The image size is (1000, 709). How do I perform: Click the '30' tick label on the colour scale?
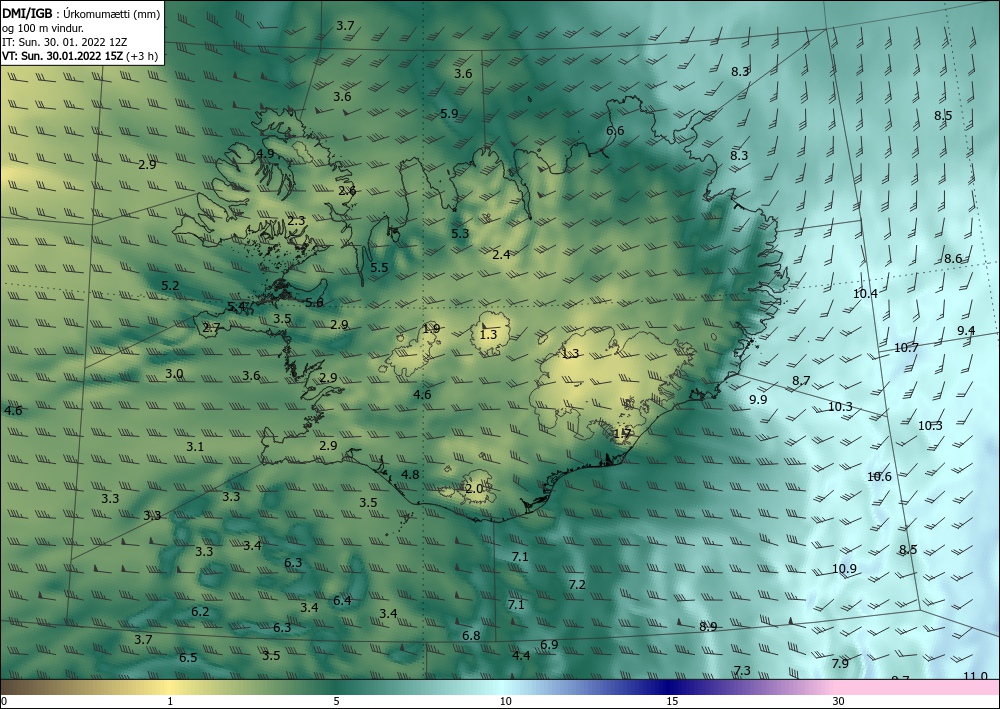point(839,701)
